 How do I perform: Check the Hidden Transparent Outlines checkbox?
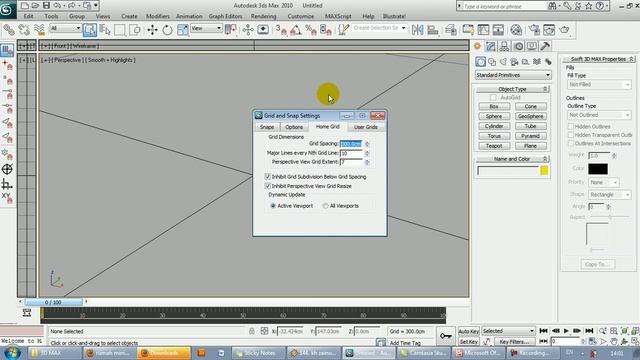click(571, 135)
